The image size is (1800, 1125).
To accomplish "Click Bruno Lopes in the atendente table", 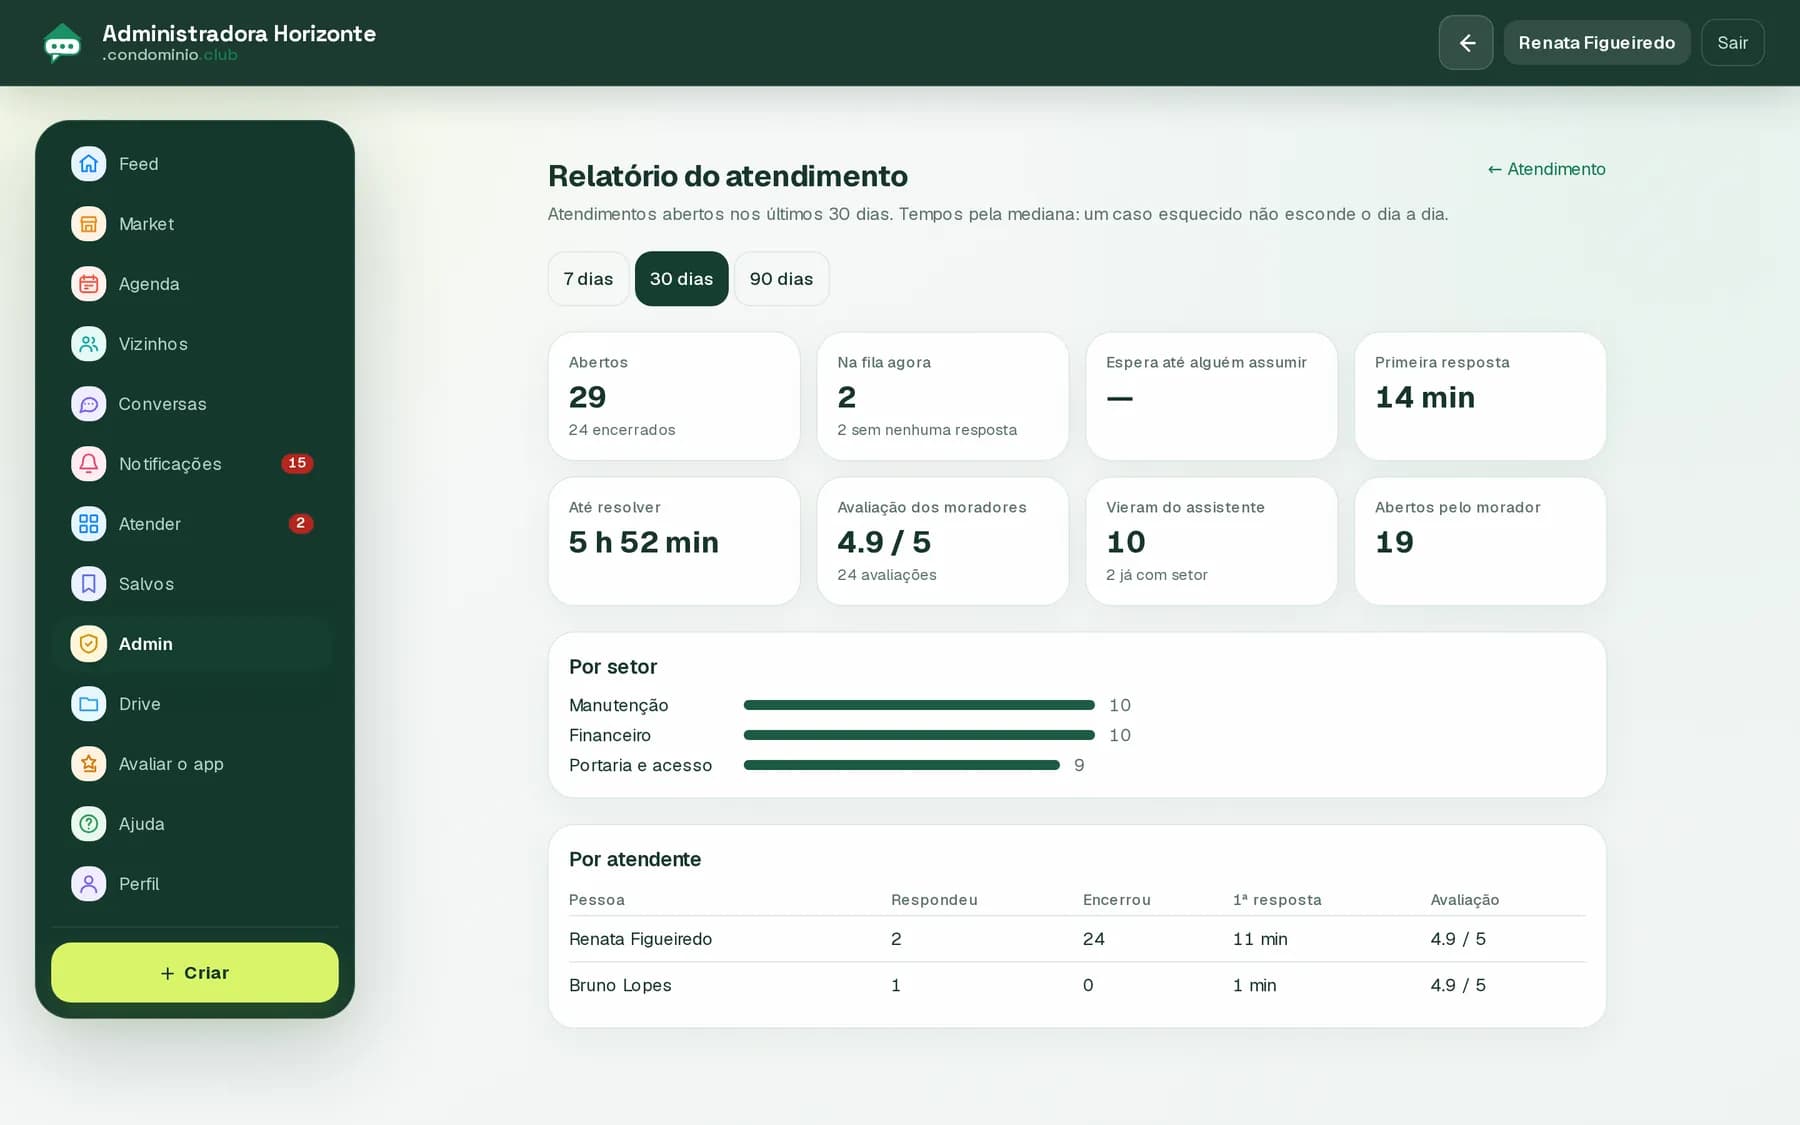I will pos(620,985).
